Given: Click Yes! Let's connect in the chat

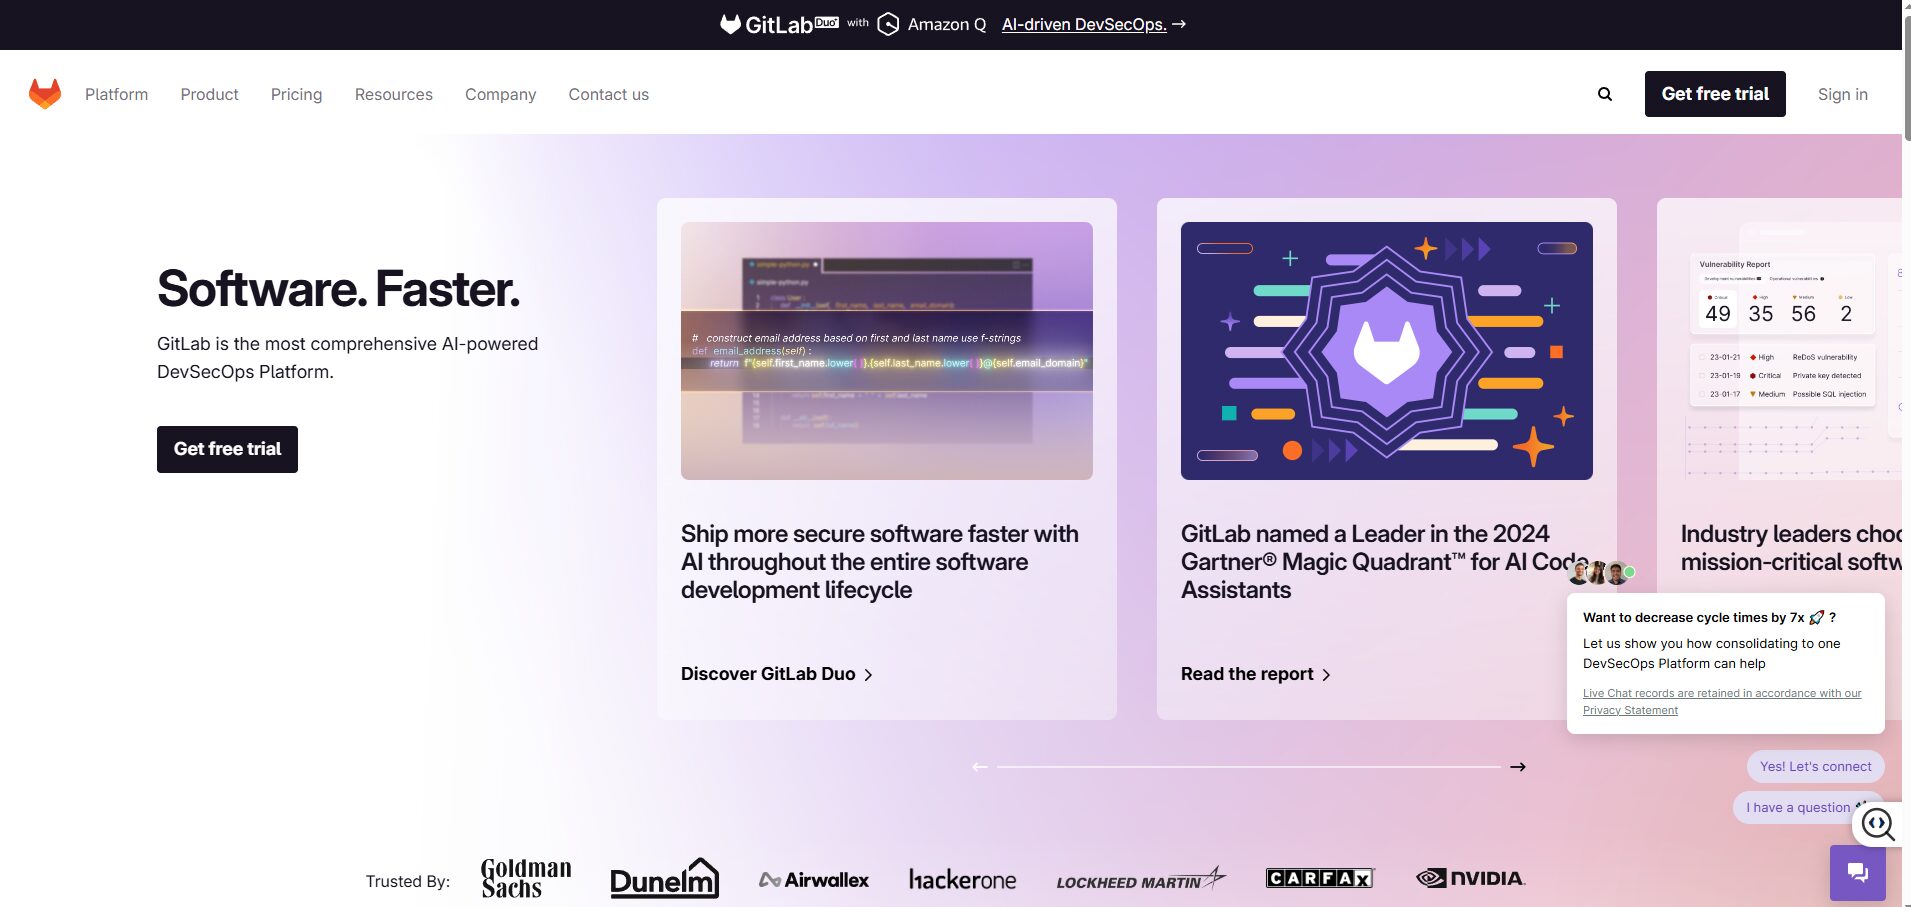Looking at the screenshot, I should [1814, 766].
